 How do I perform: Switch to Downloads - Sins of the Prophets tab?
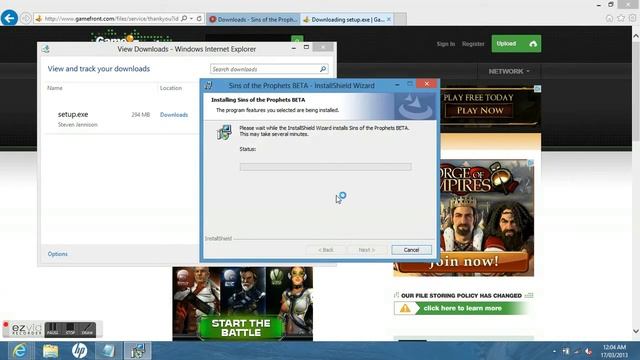coord(253,19)
